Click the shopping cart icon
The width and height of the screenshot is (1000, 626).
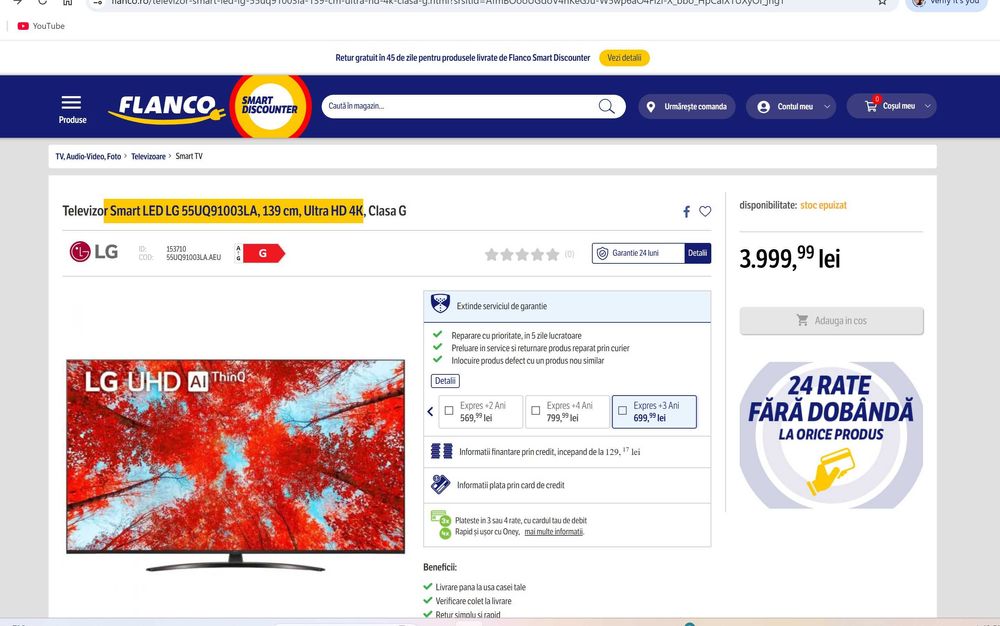point(871,106)
